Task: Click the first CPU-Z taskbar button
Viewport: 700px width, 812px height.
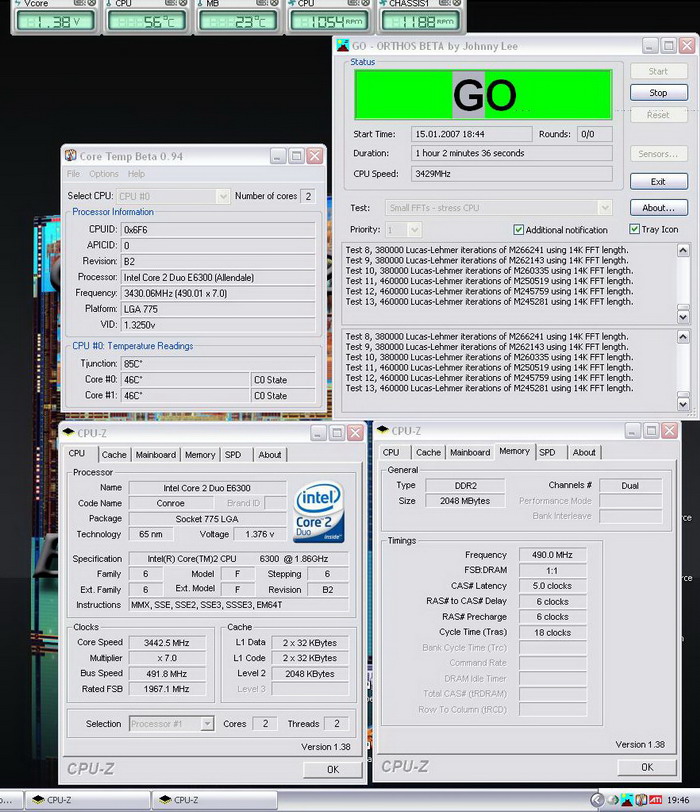Action: pos(86,800)
